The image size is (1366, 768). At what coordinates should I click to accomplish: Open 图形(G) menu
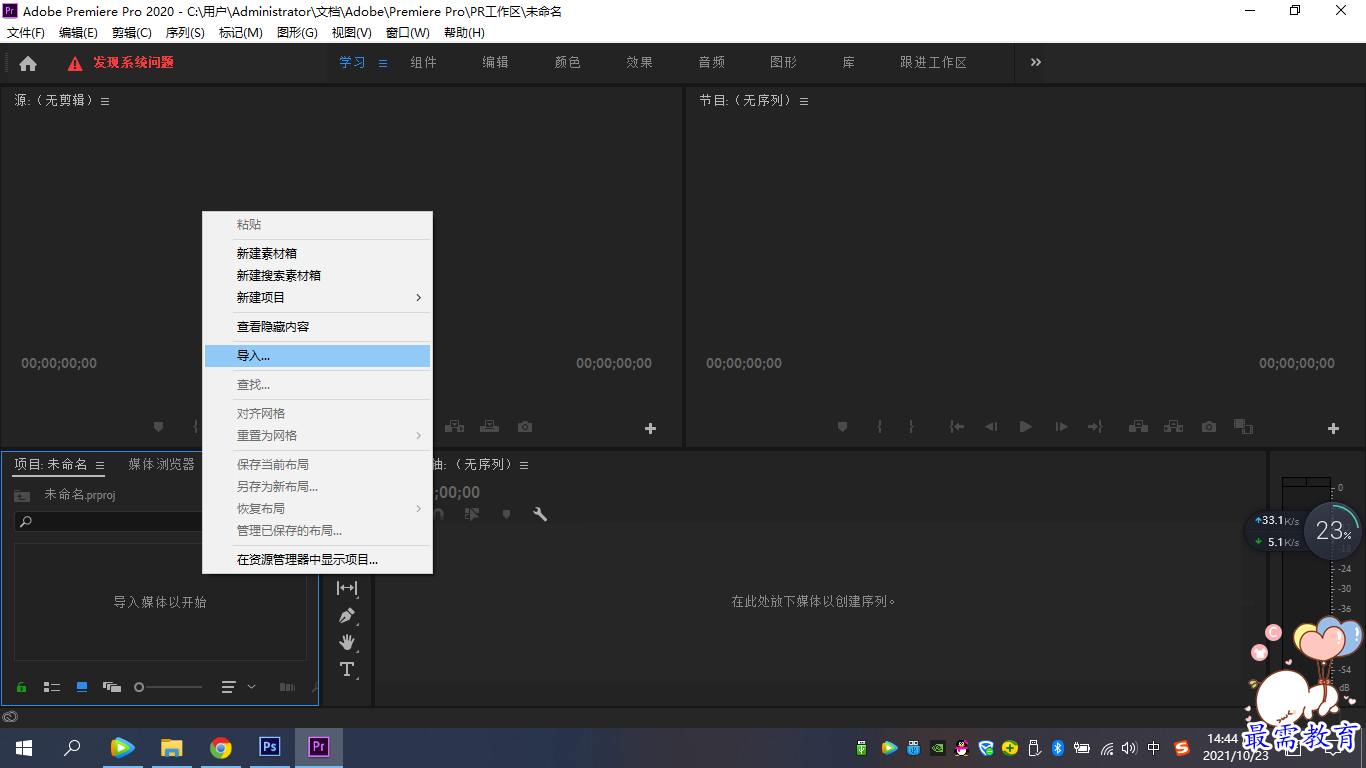point(297,33)
